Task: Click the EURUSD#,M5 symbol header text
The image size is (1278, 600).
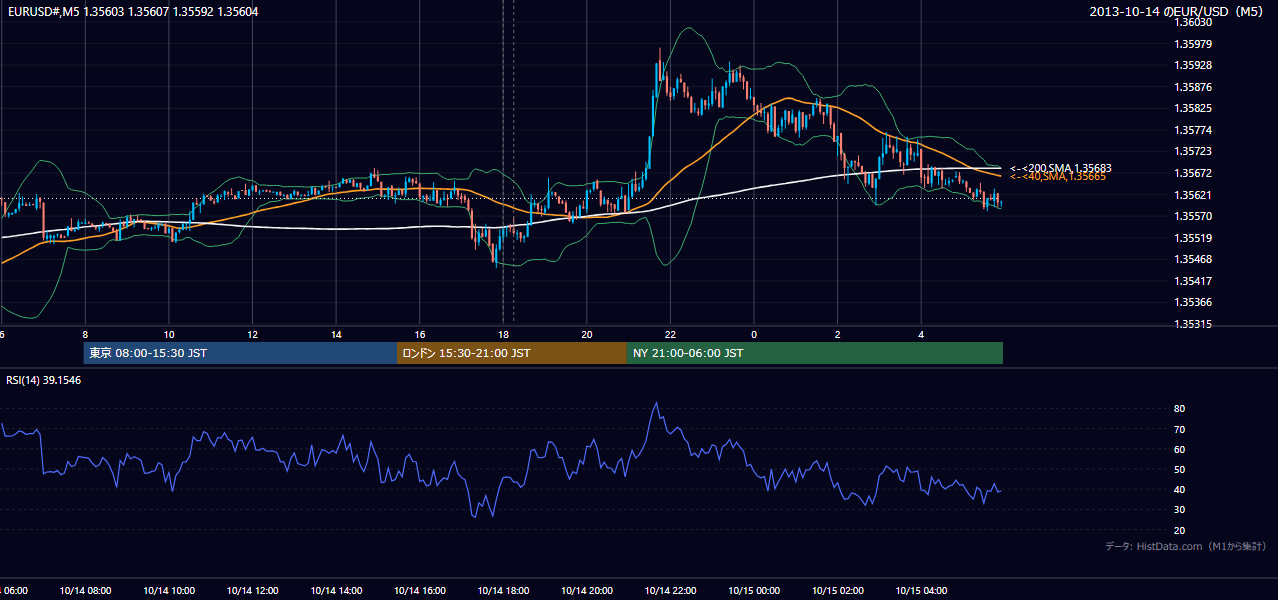Action: coord(131,11)
